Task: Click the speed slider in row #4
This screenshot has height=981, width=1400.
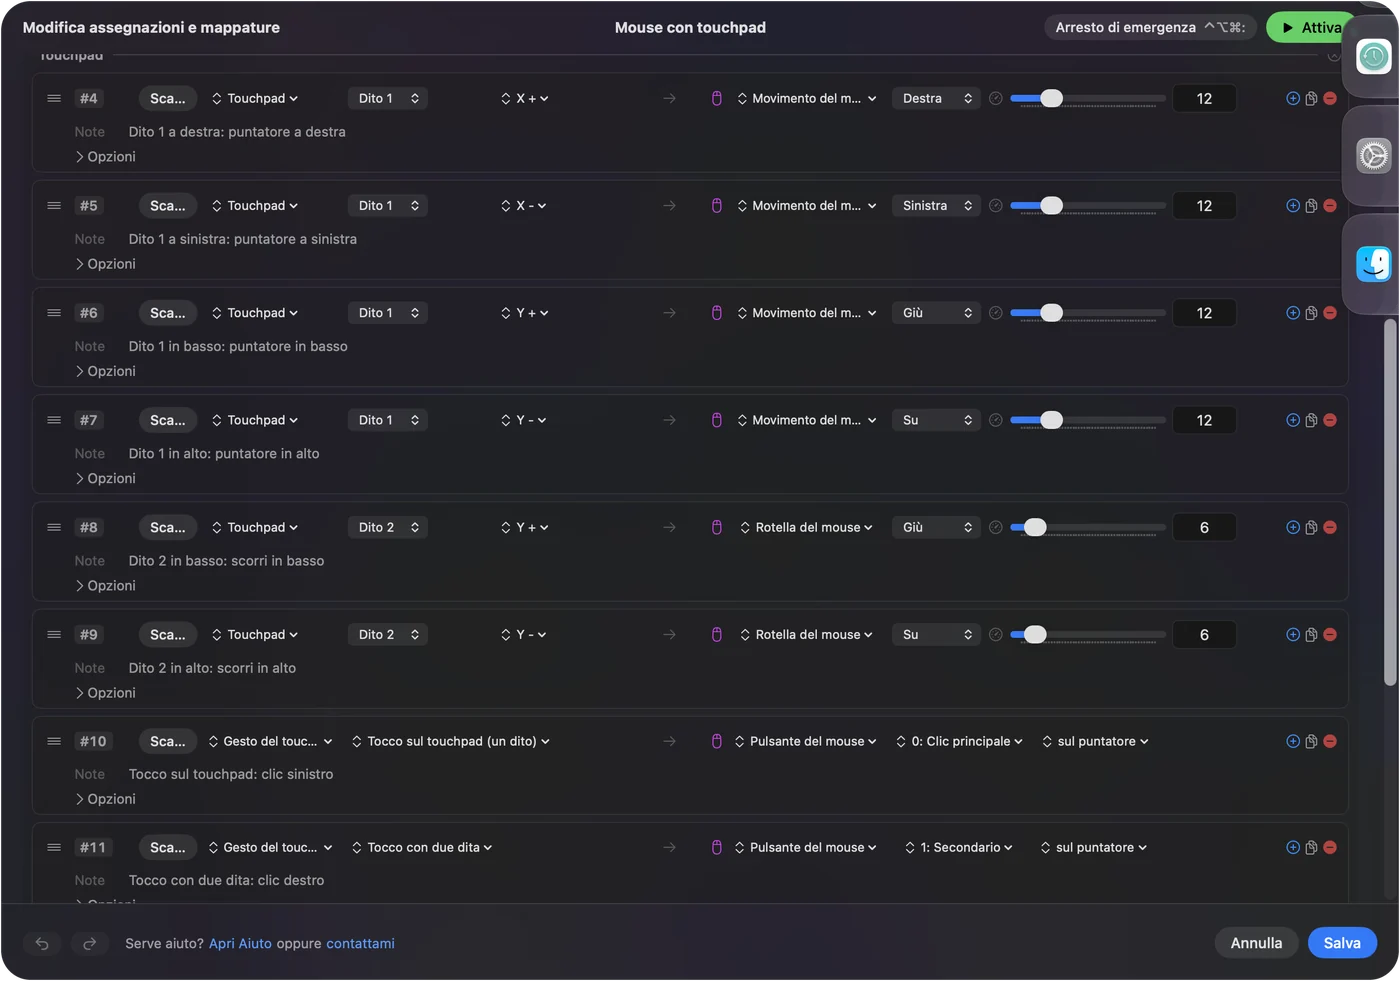Action: coord(1088,98)
